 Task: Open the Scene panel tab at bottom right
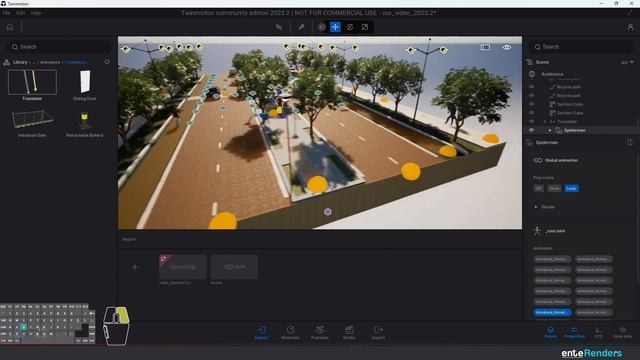[551, 332]
